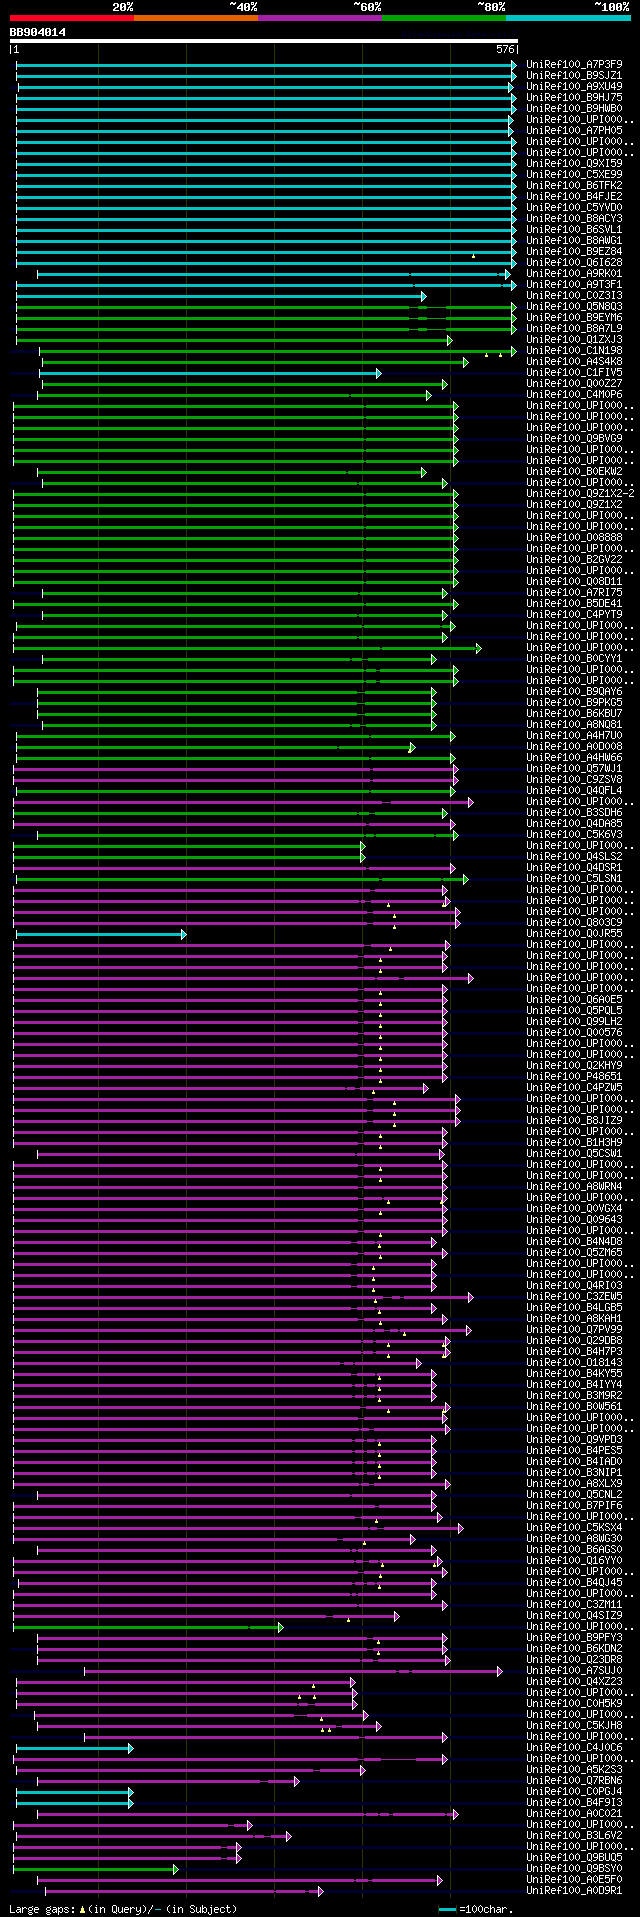Image resolution: width=640 pixels, height=1917 pixels.
Task: Select the UniRef100_C1FIV5 label
Action: [574, 372]
